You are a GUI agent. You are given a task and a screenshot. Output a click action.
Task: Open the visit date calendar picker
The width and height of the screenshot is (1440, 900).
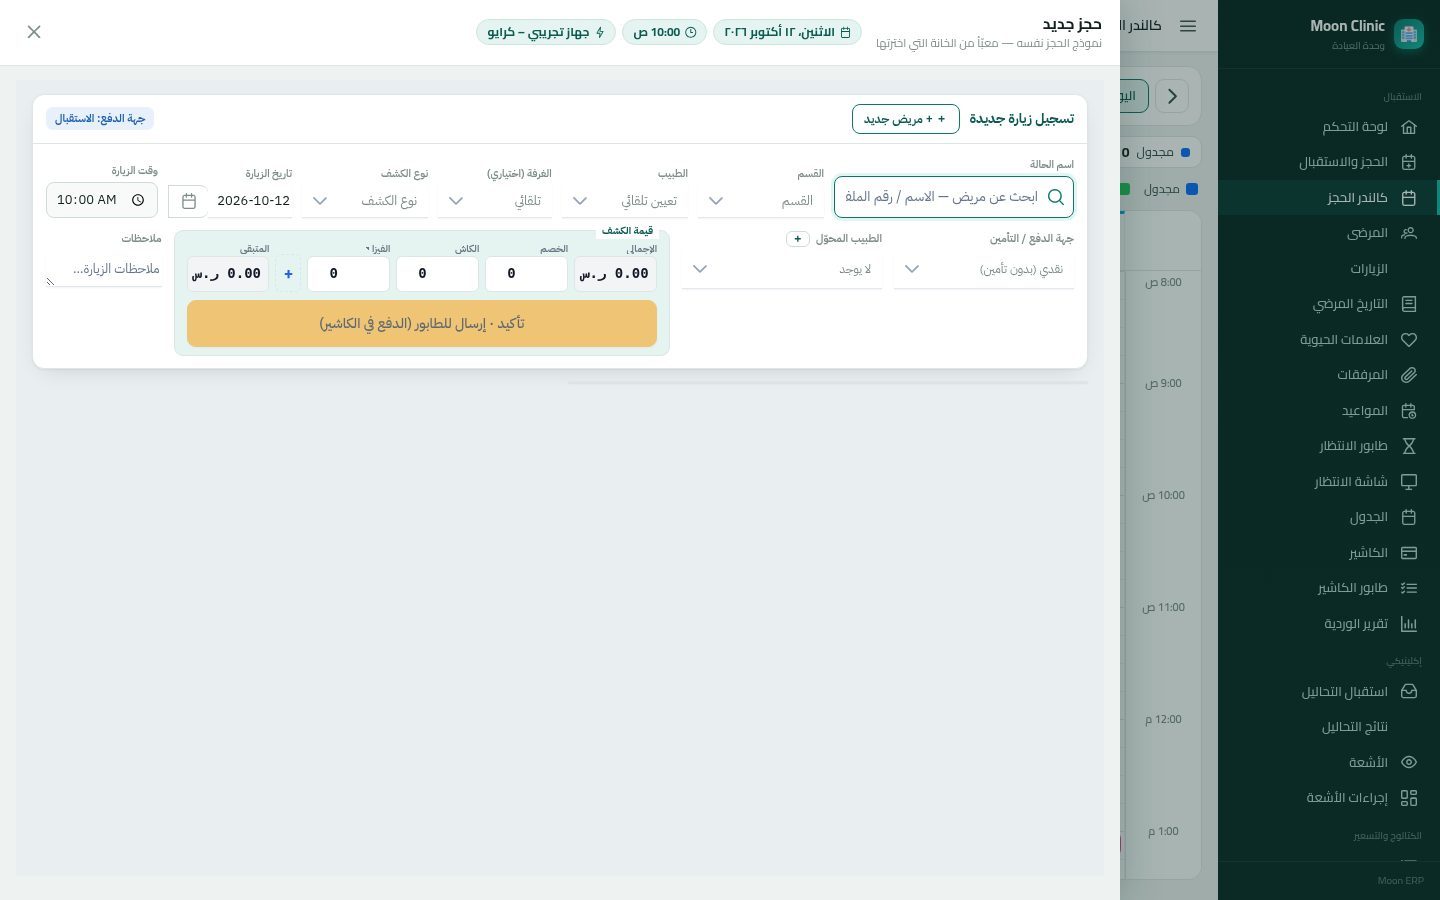tap(188, 201)
